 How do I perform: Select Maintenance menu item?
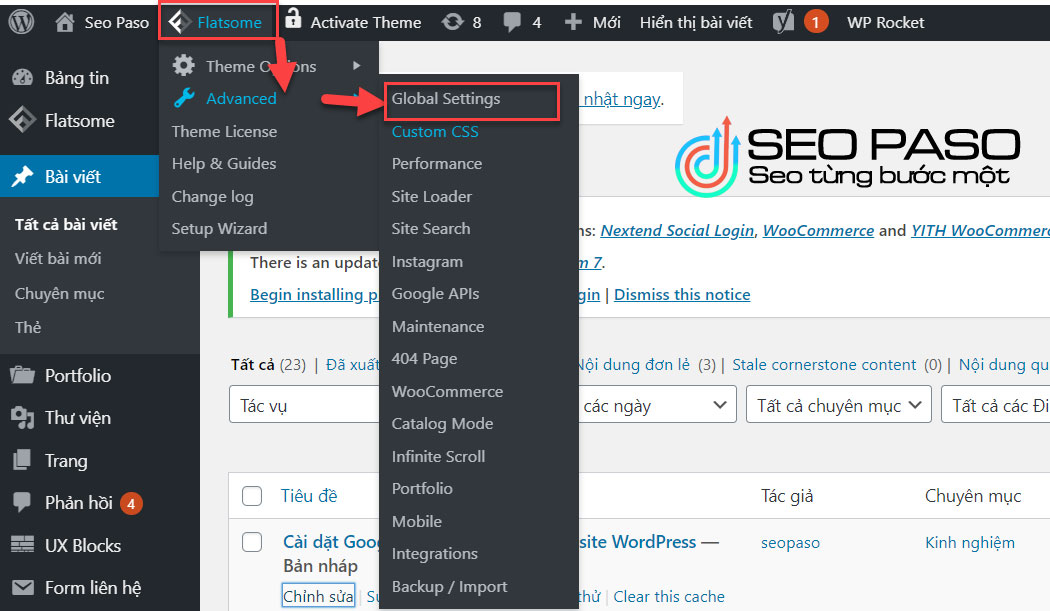click(438, 326)
